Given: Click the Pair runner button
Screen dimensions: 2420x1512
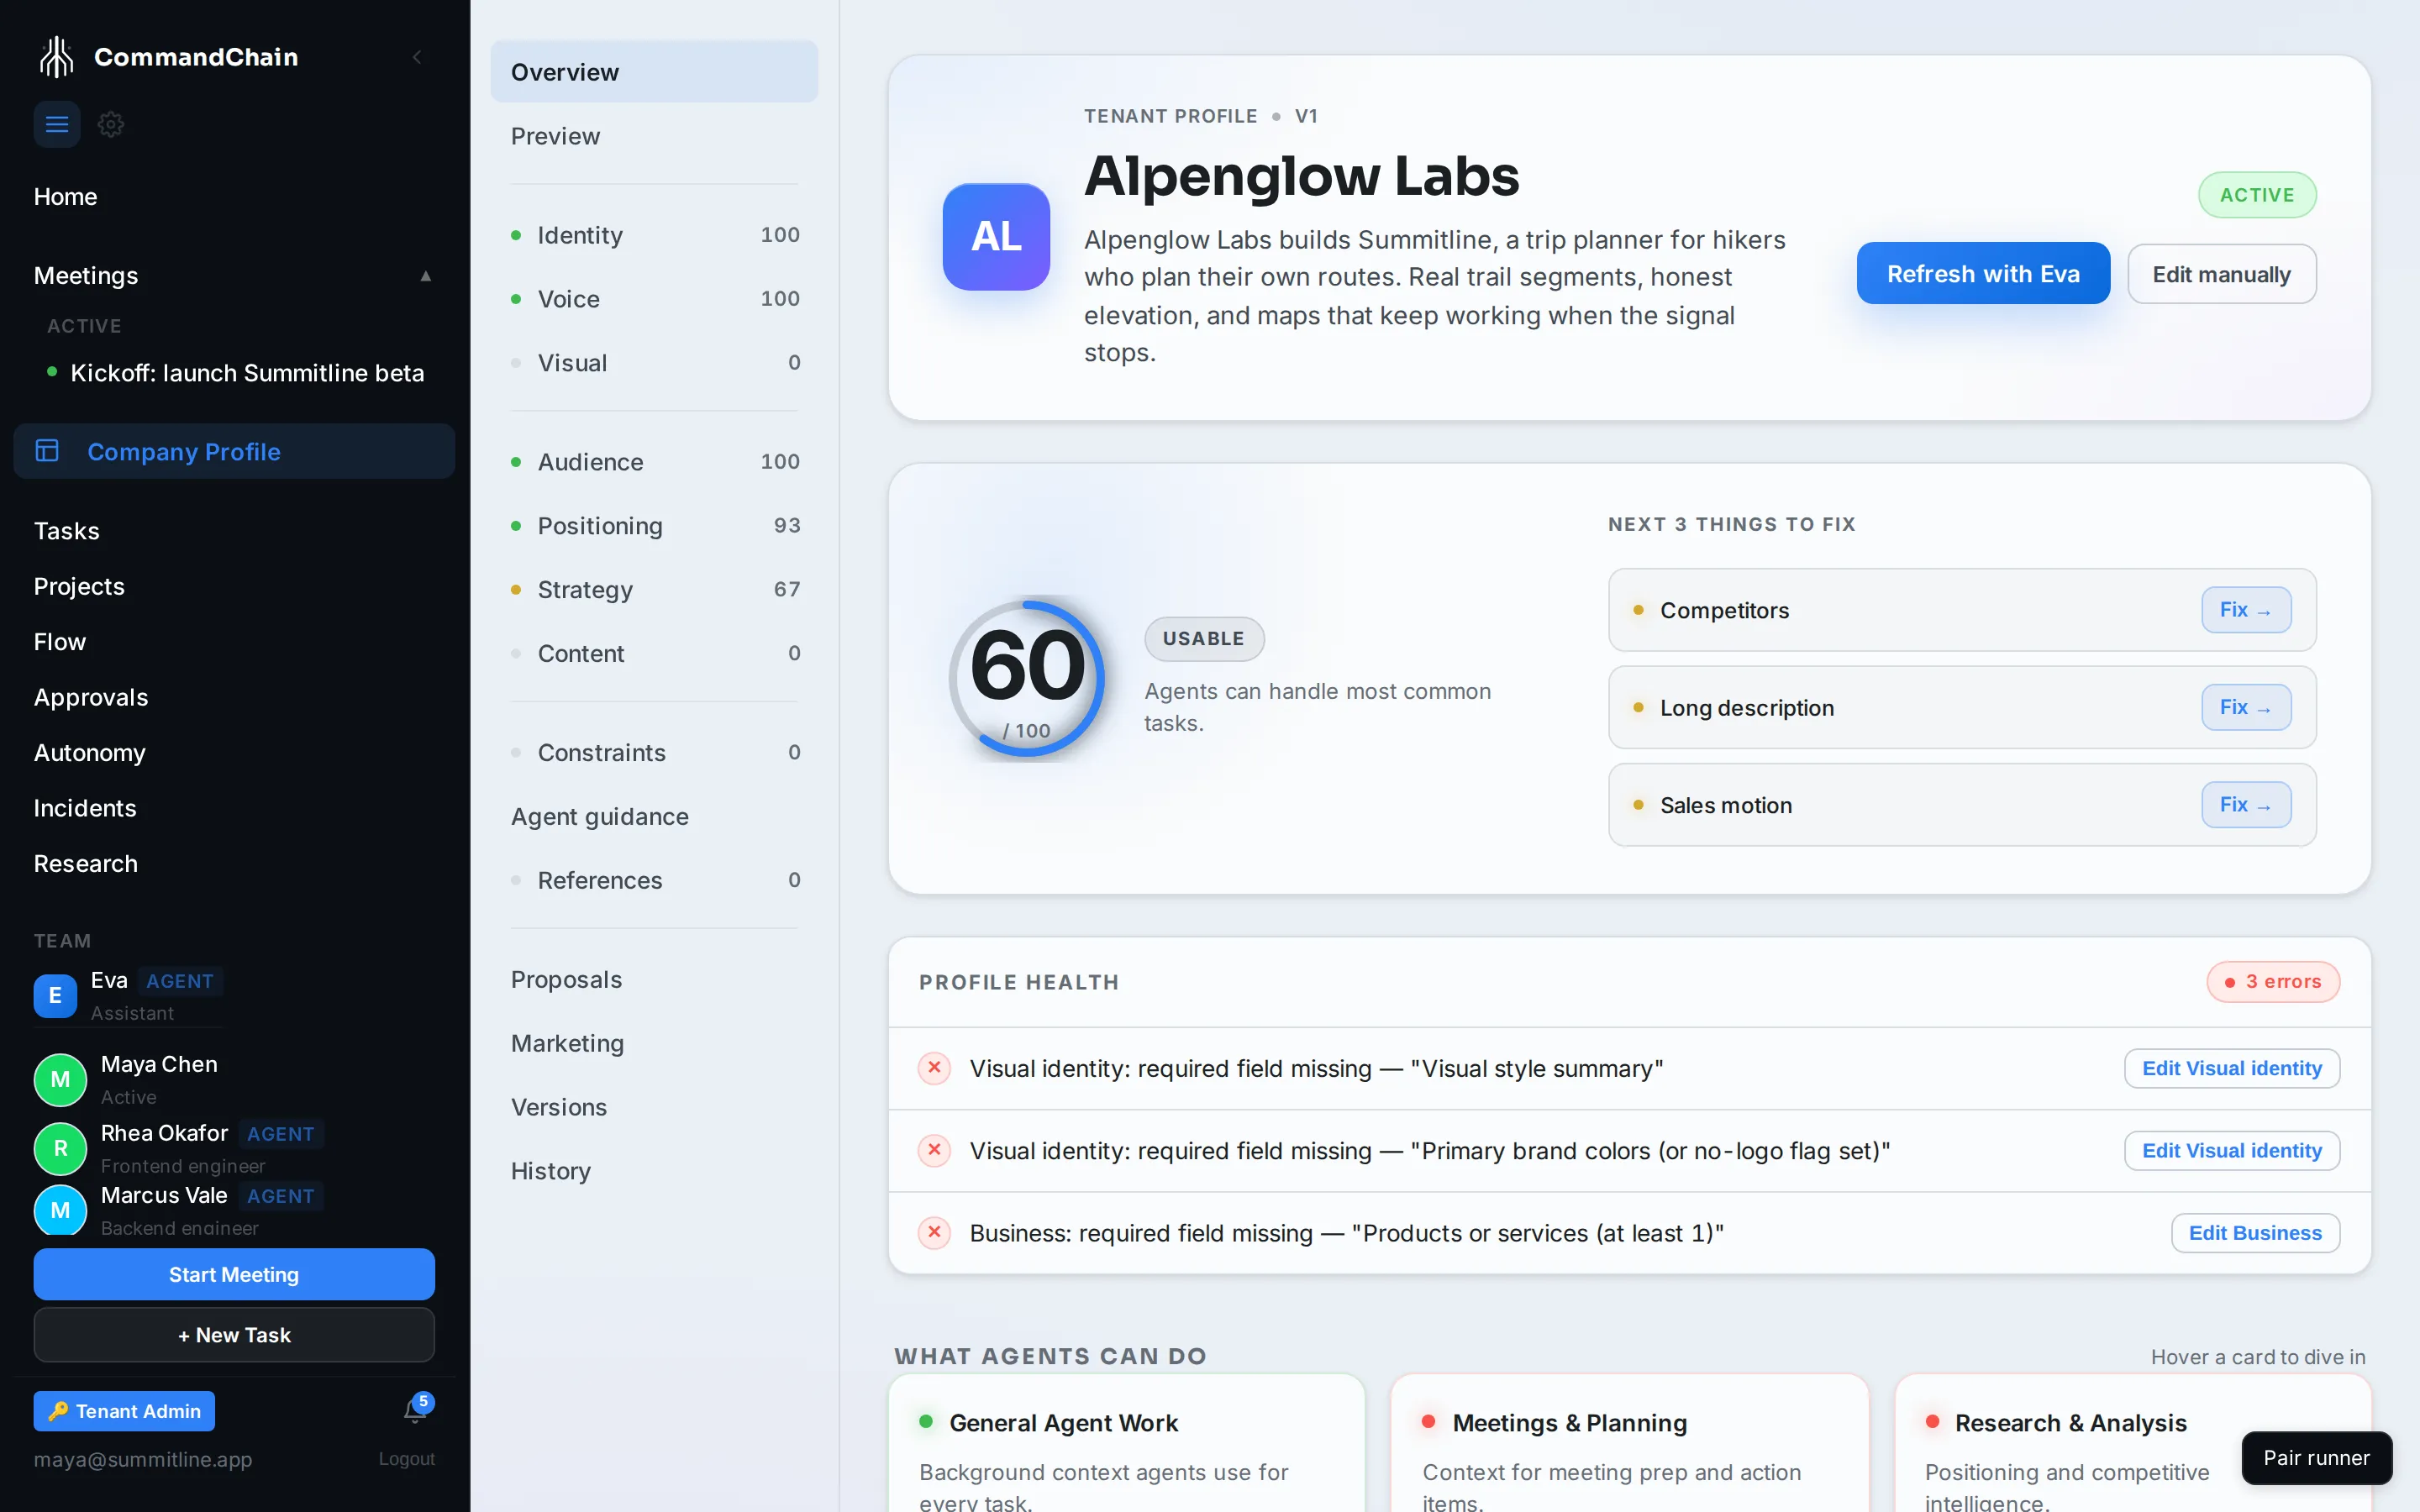Looking at the screenshot, I should [x=2316, y=1458].
